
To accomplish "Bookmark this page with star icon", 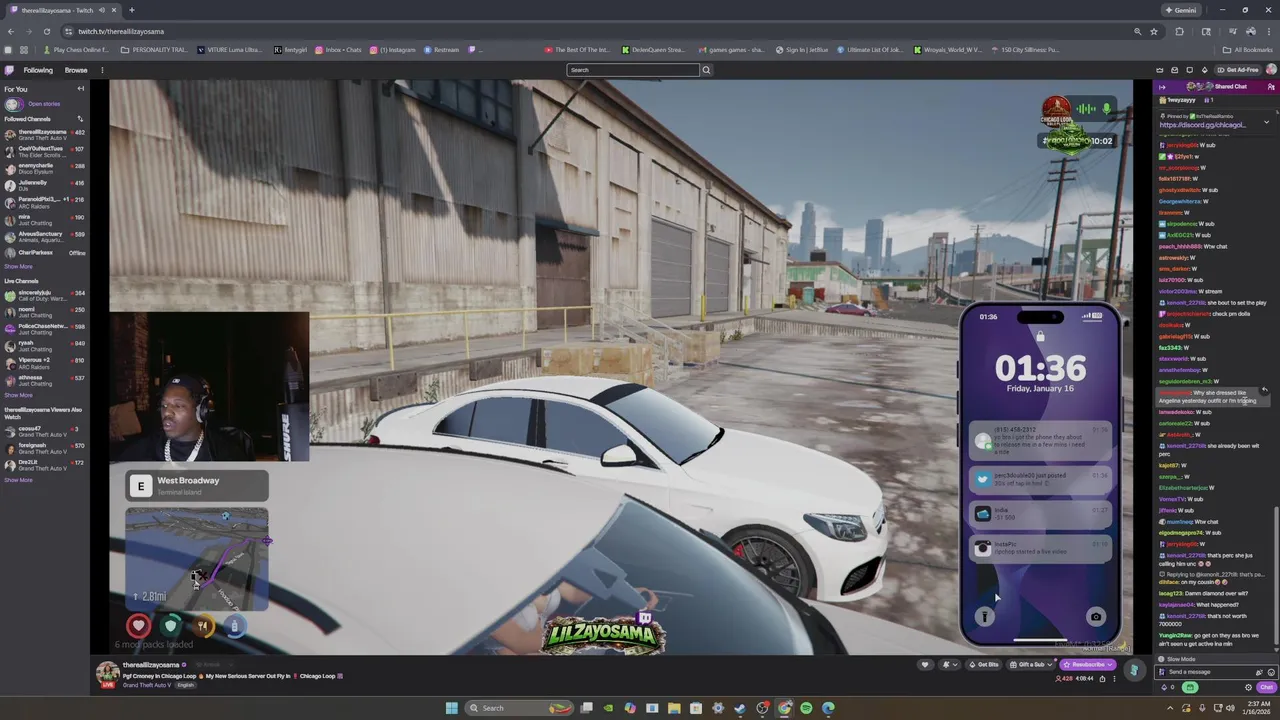I will 1154,31.
